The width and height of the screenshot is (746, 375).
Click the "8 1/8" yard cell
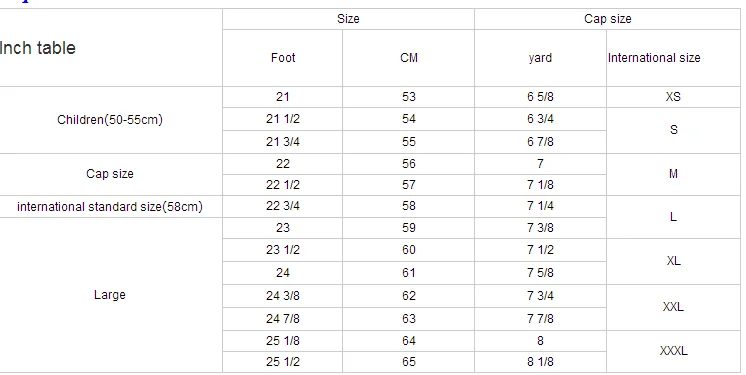pyautogui.click(x=540, y=362)
